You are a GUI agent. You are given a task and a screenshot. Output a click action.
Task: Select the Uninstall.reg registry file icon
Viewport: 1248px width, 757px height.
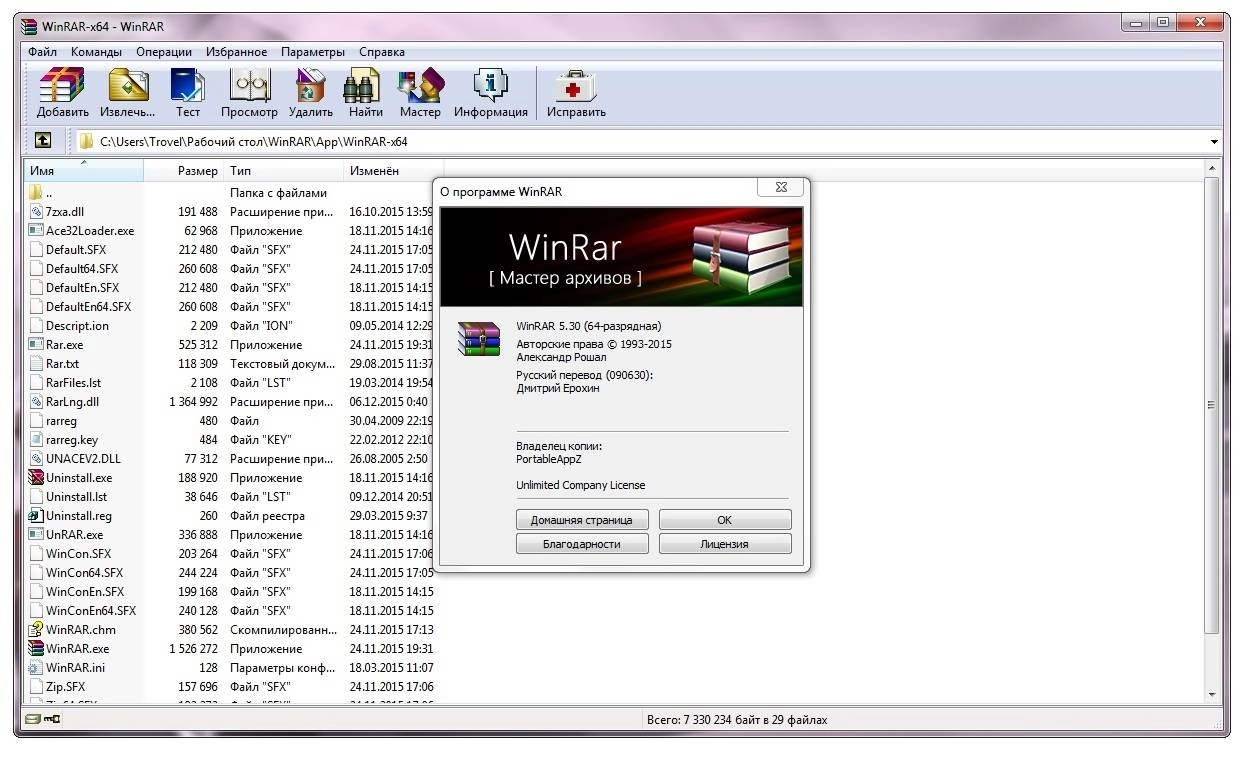pyautogui.click(x=37, y=516)
